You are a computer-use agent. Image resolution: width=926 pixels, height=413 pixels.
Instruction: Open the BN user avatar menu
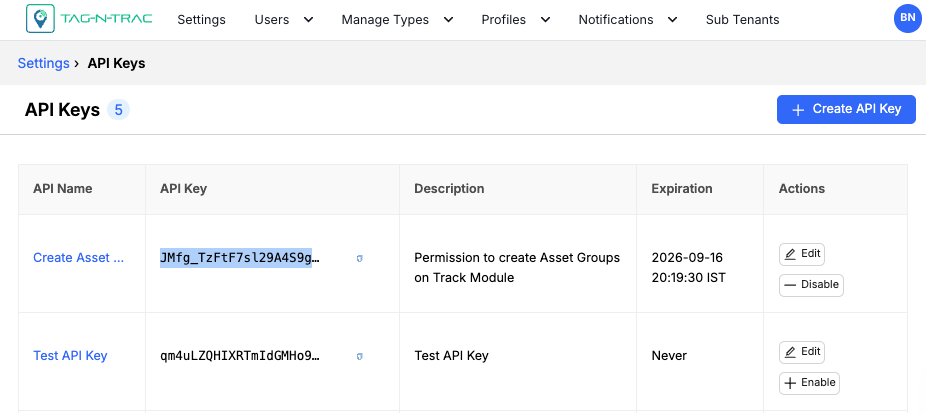pos(906,19)
